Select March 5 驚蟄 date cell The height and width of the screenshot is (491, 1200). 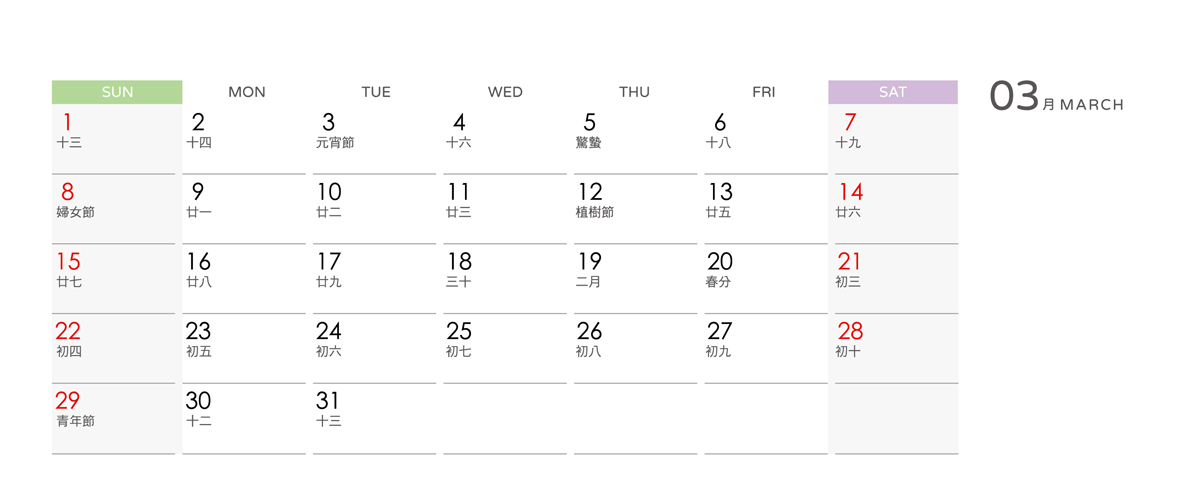[x=635, y=139]
